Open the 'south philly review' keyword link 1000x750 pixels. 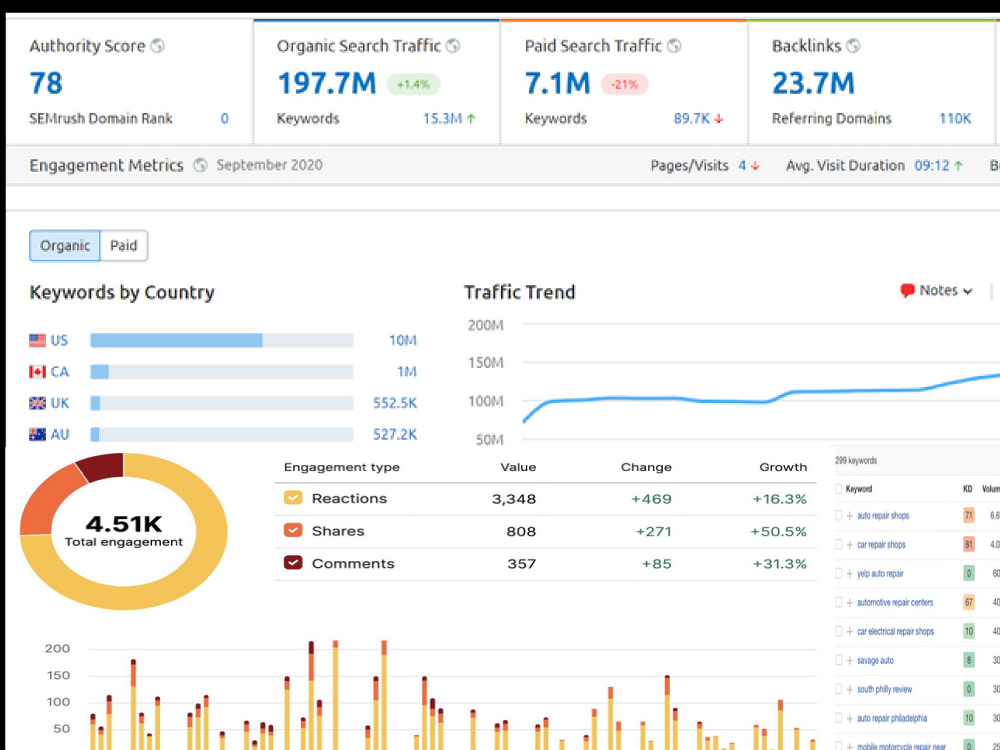pos(885,689)
